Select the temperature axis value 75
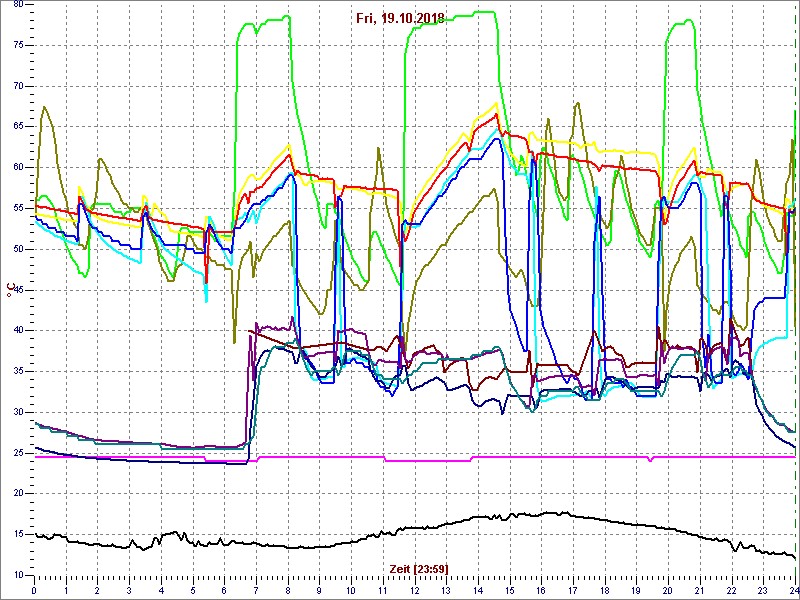This screenshot has width=800, height=600. click(17, 45)
